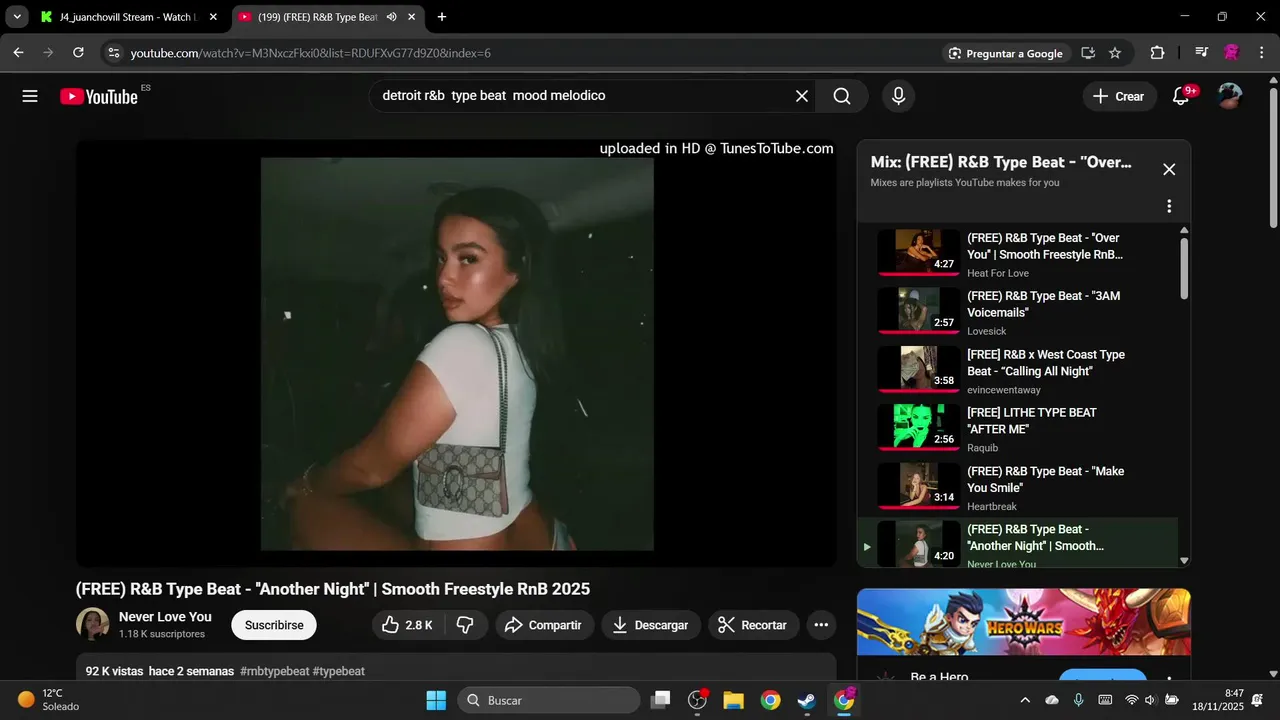Subscribe with the Suscribirse button
Viewport: 1280px width, 720px height.
click(274, 625)
